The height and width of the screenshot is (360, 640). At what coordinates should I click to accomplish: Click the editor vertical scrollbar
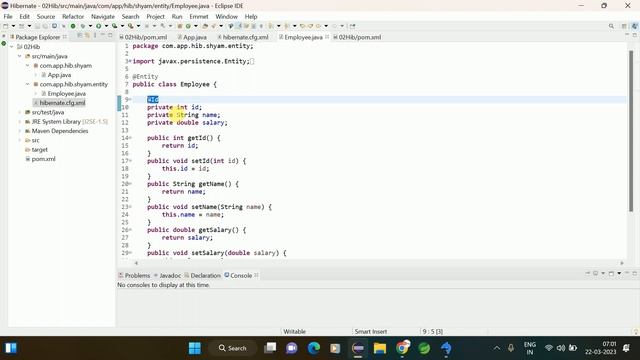tap(631, 131)
